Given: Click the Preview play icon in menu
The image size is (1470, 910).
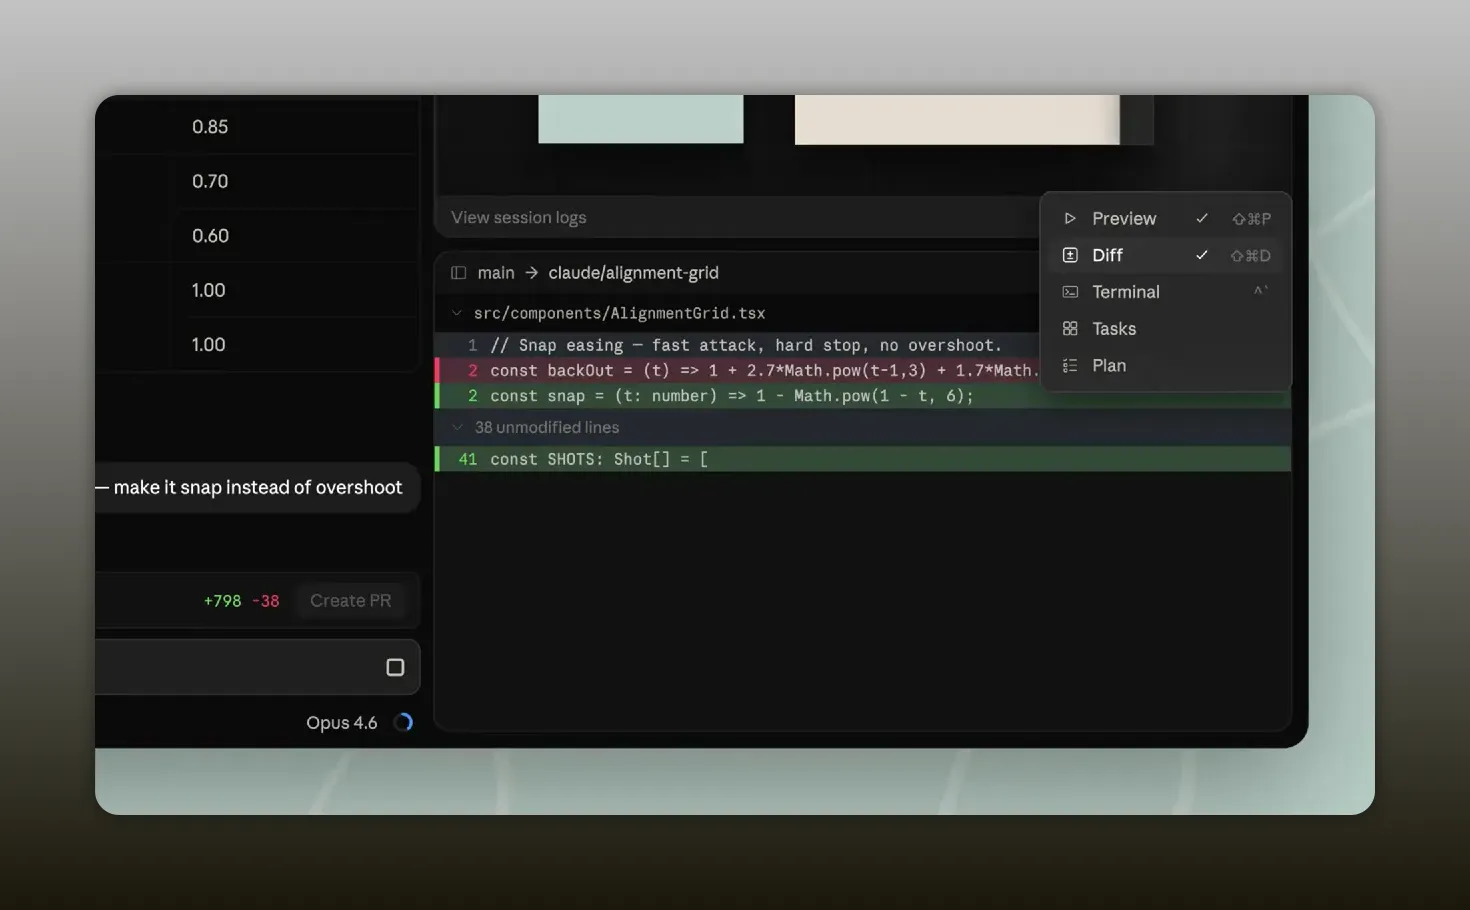Looking at the screenshot, I should 1070,218.
